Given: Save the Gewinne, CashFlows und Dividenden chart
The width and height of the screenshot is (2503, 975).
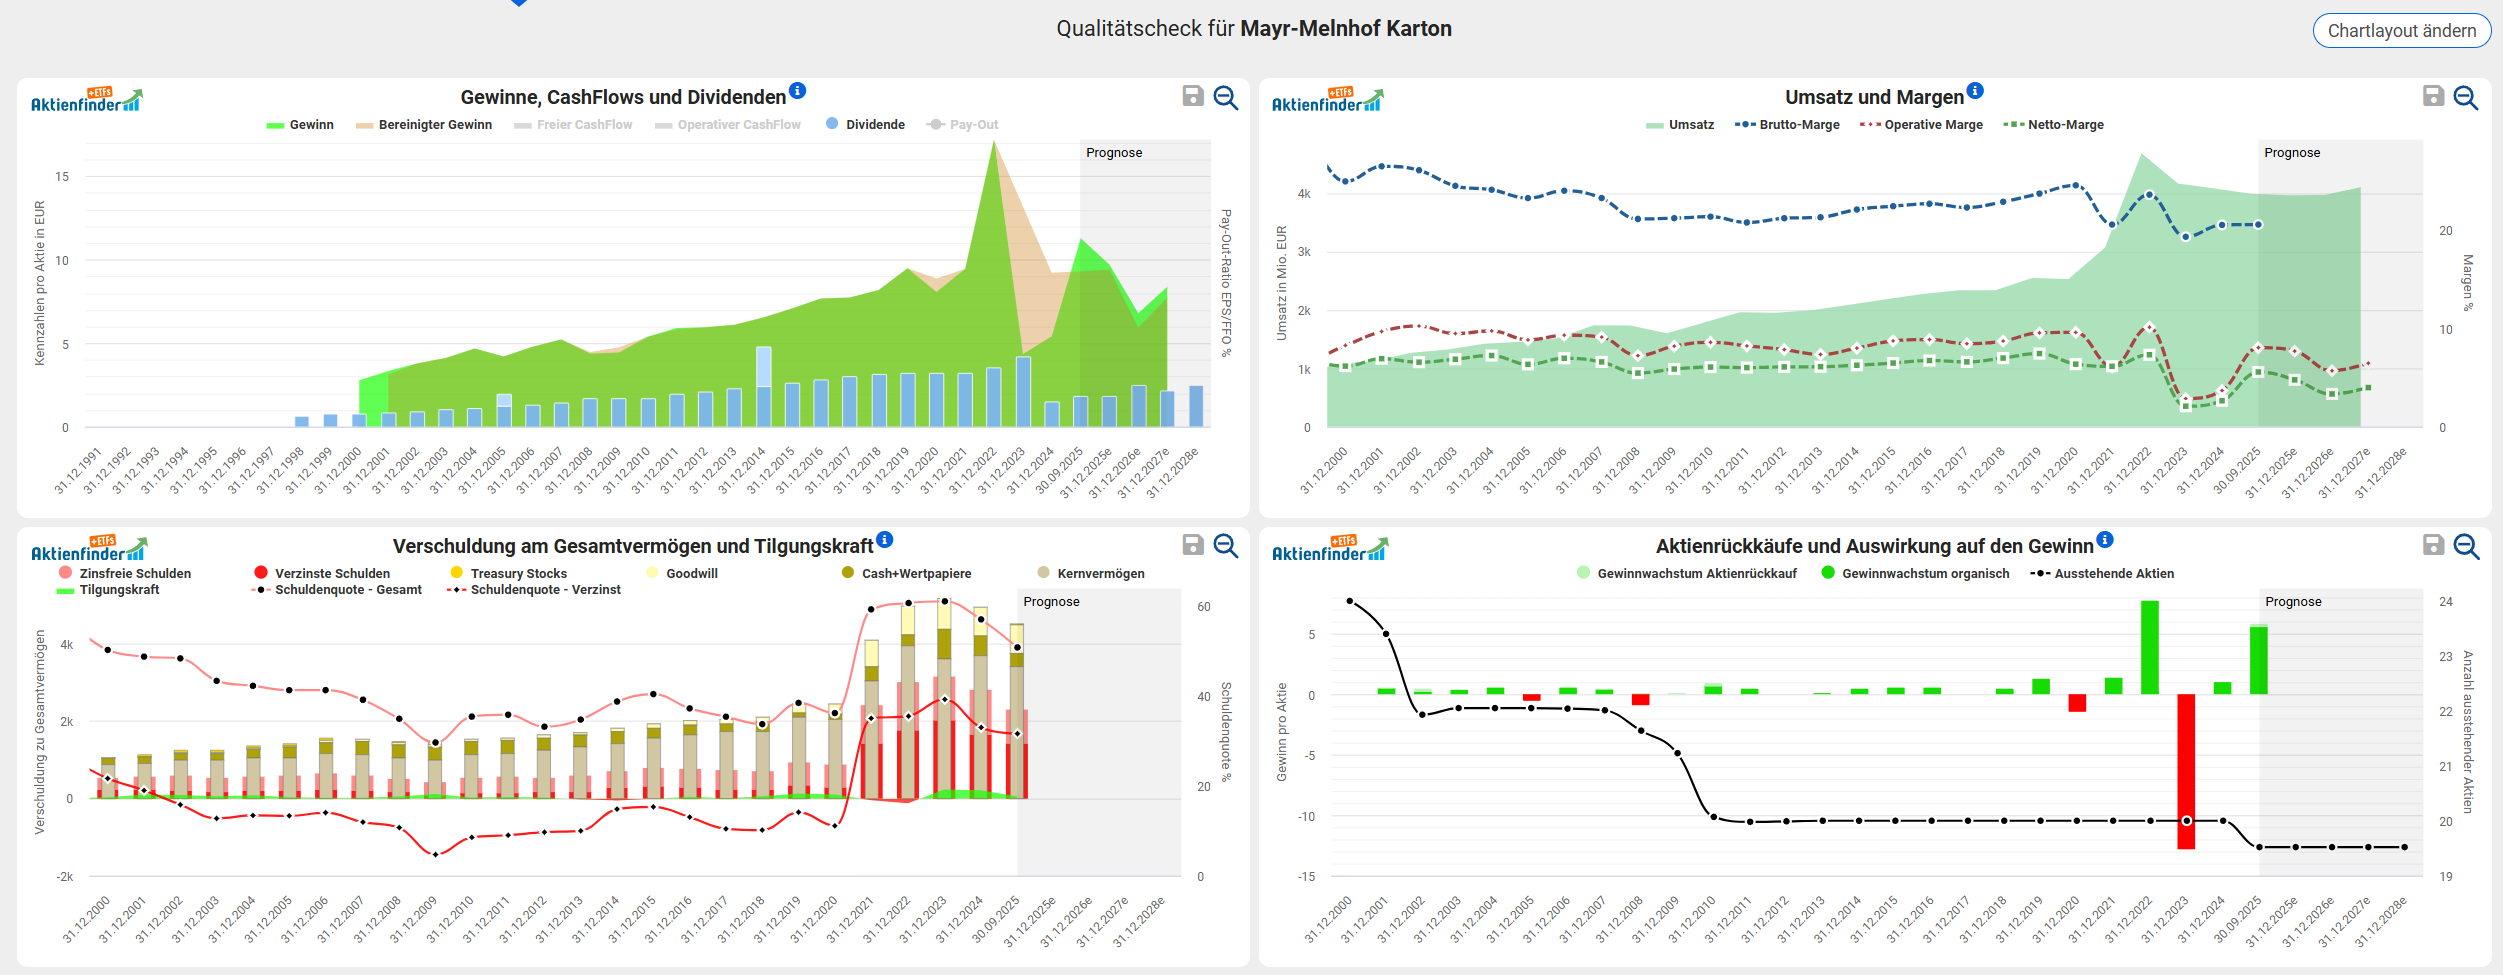Looking at the screenshot, I should (x=1192, y=96).
